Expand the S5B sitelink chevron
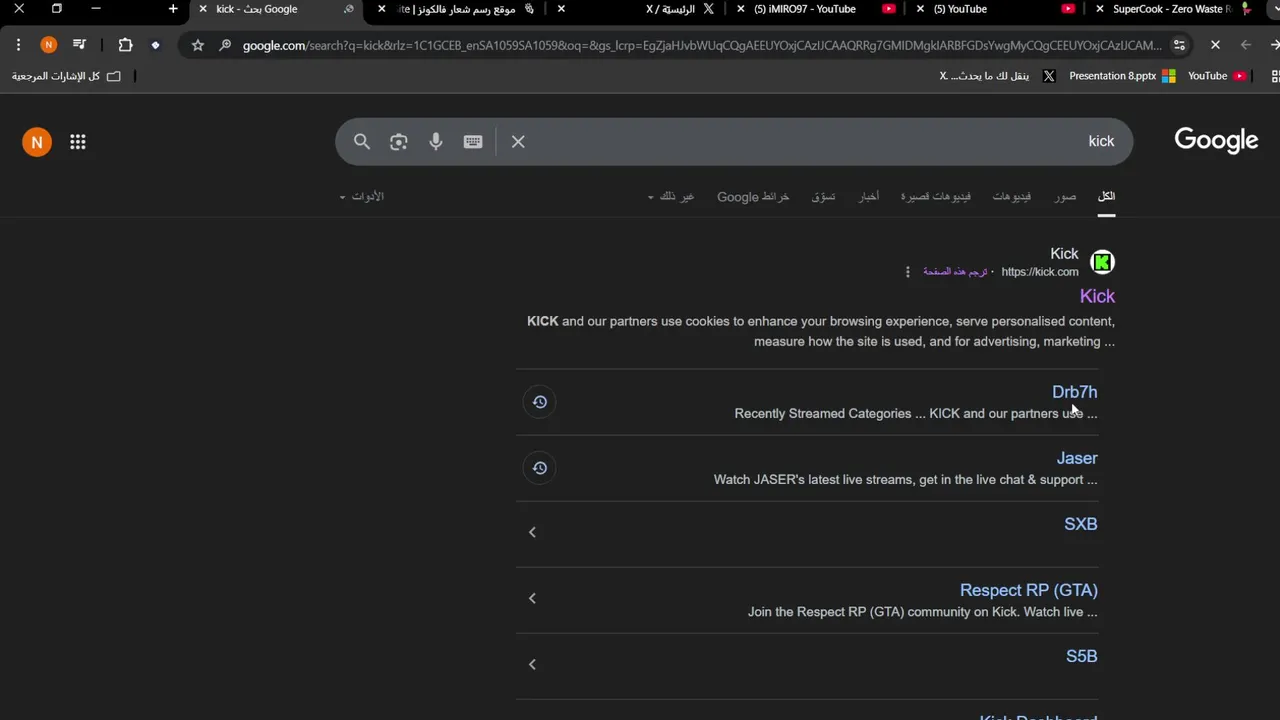This screenshot has height=720, width=1280. pyautogui.click(x=532, y=664)
